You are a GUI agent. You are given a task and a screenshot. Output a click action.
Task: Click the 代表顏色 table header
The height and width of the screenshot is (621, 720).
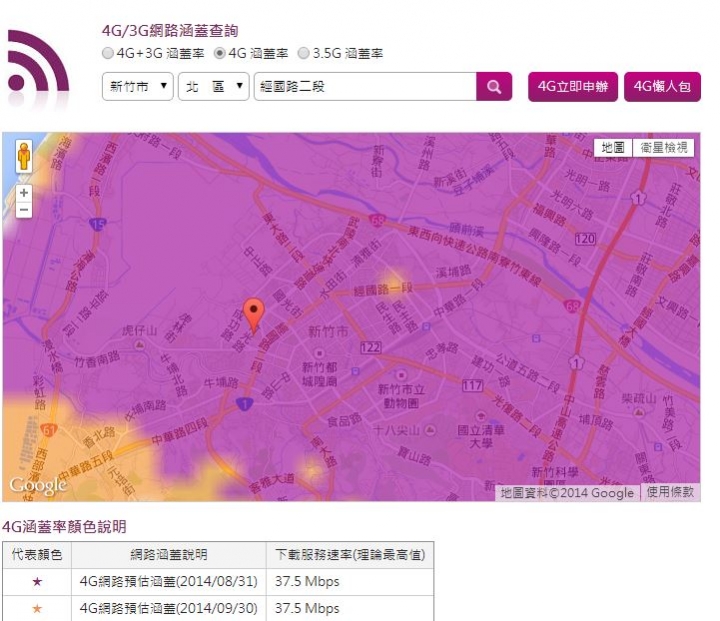point(37,554)
